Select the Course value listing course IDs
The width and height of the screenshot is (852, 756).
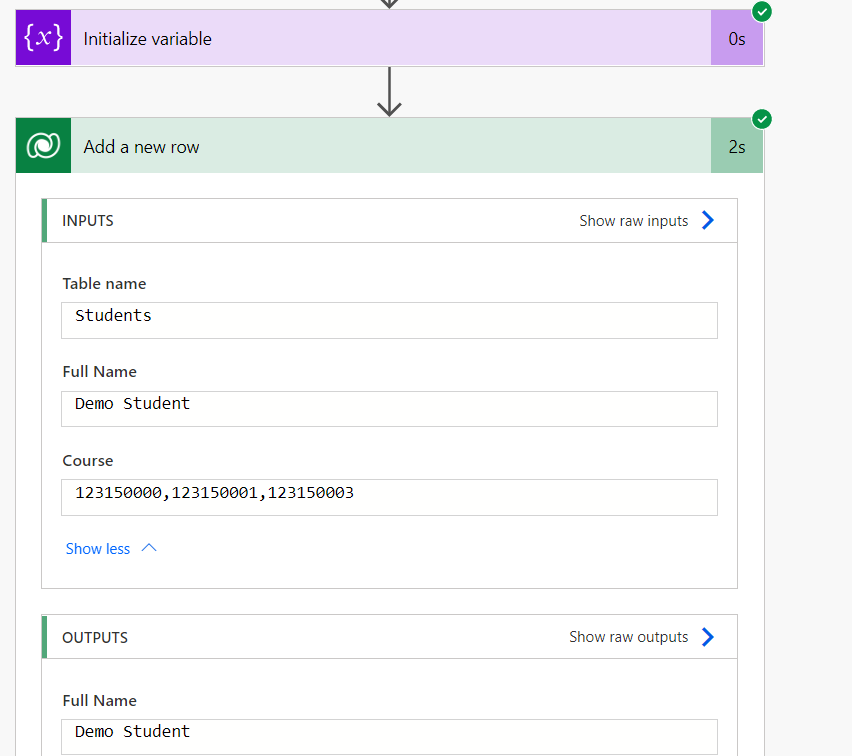pyautogui.click(x=389, y=497)
